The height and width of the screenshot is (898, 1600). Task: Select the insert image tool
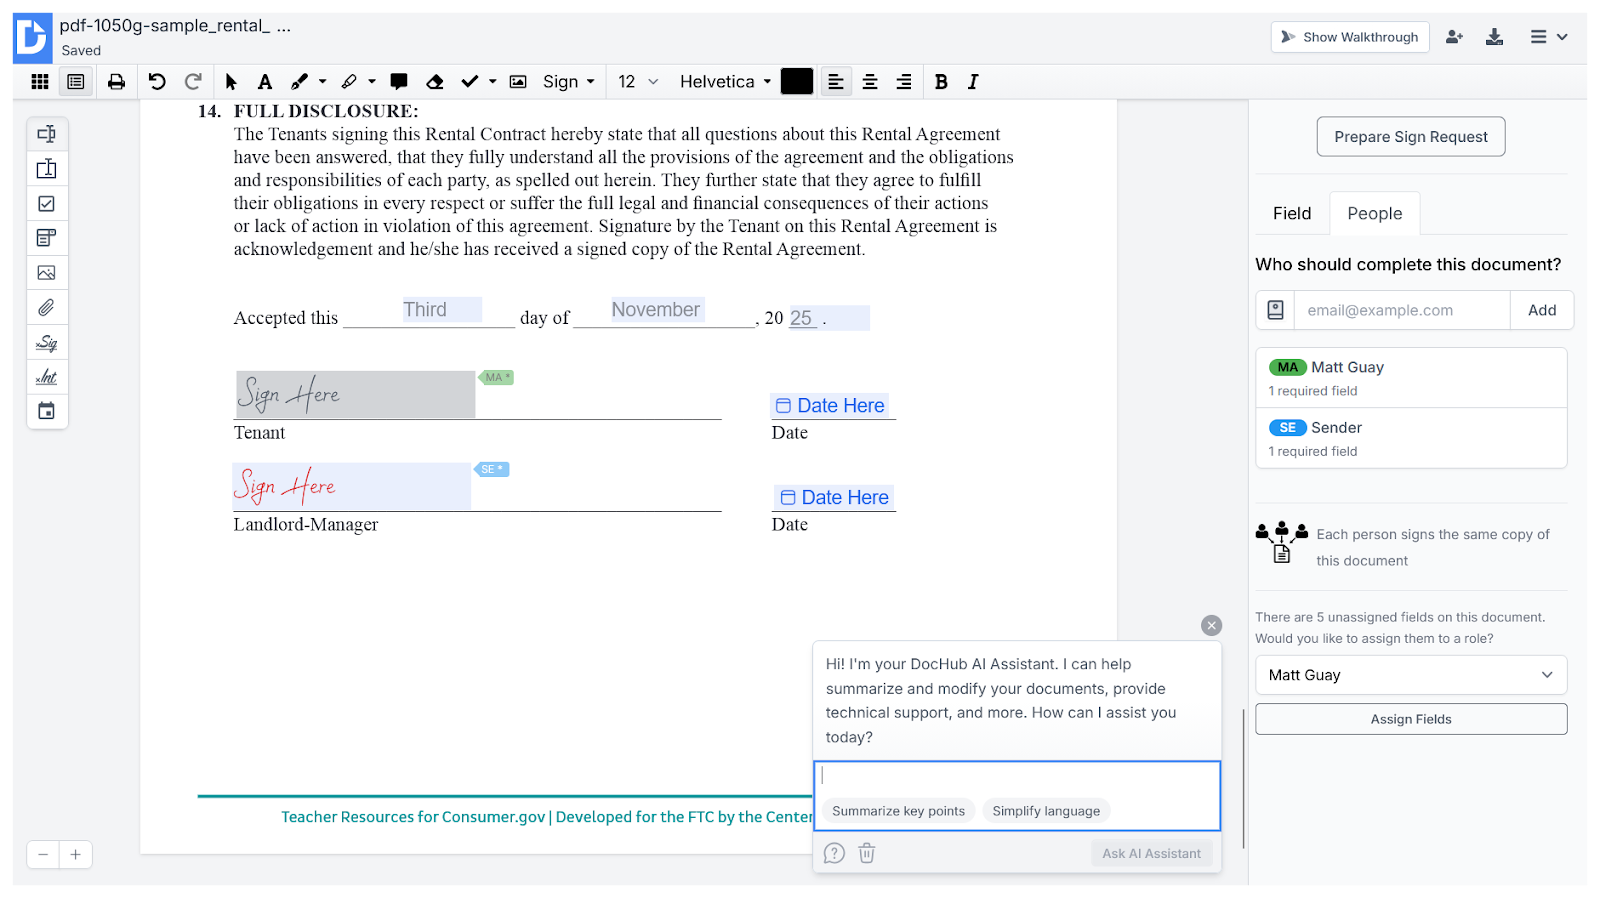(x=518, y=82)
